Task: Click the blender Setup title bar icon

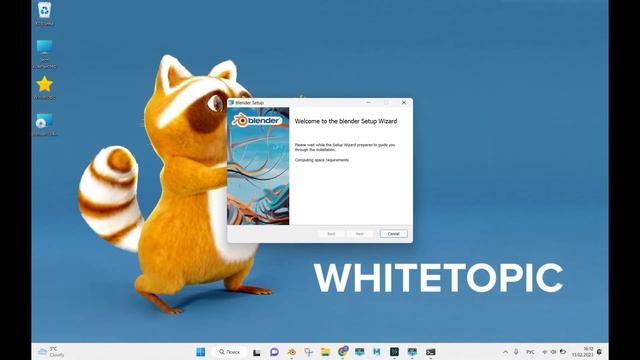Action: click(231, 102)
